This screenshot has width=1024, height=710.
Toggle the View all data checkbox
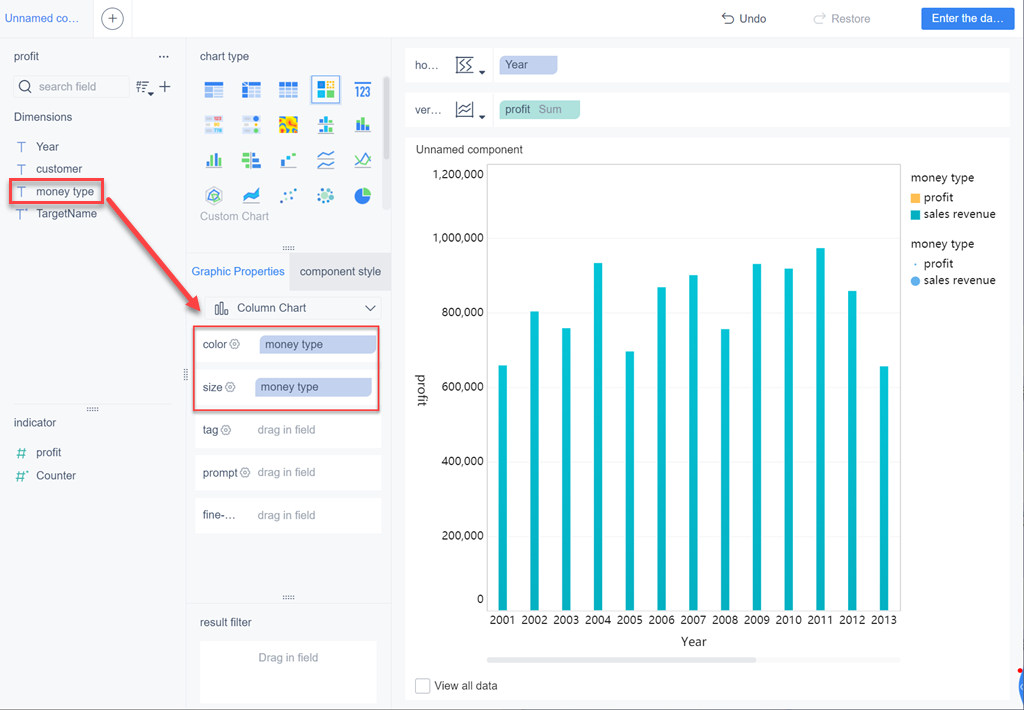click(423, 686)
